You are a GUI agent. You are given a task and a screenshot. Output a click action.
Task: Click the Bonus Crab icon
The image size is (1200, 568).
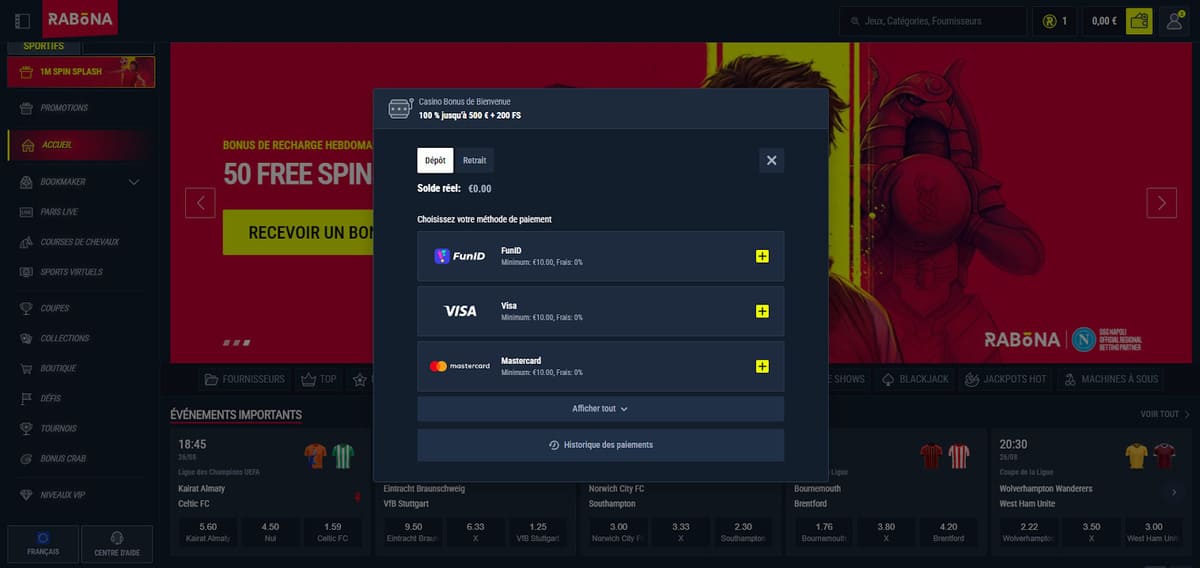[26, 458]
